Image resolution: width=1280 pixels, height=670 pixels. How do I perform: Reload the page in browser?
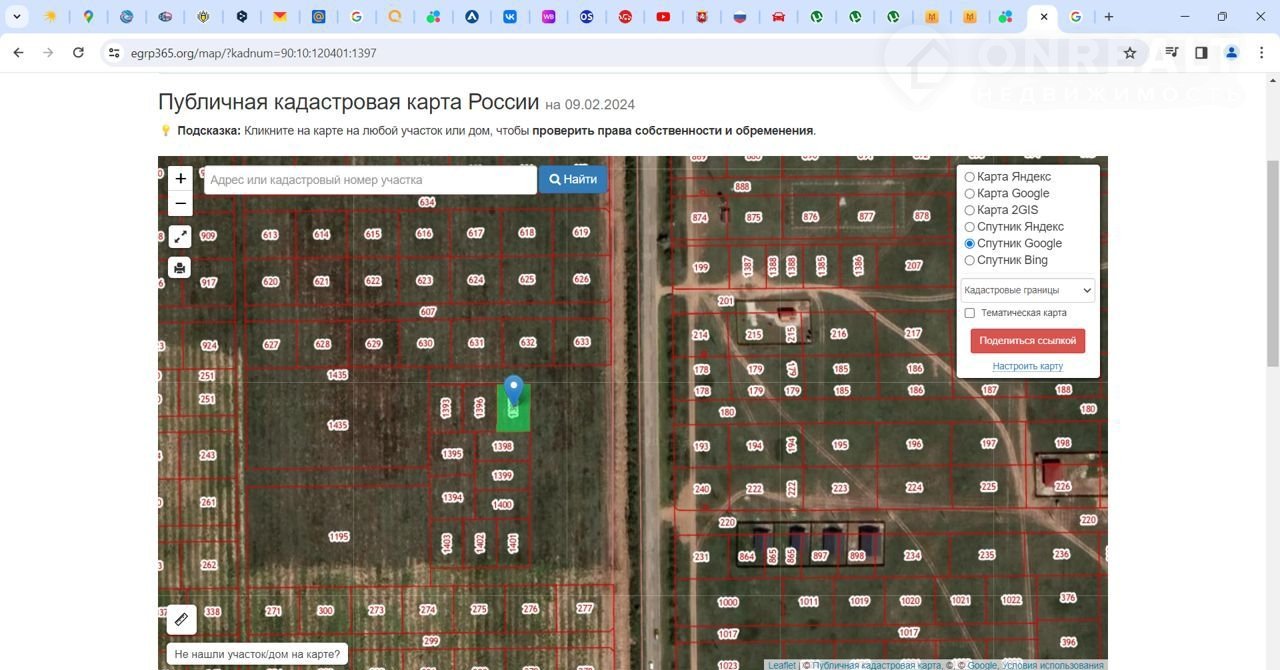pos(78,53)
